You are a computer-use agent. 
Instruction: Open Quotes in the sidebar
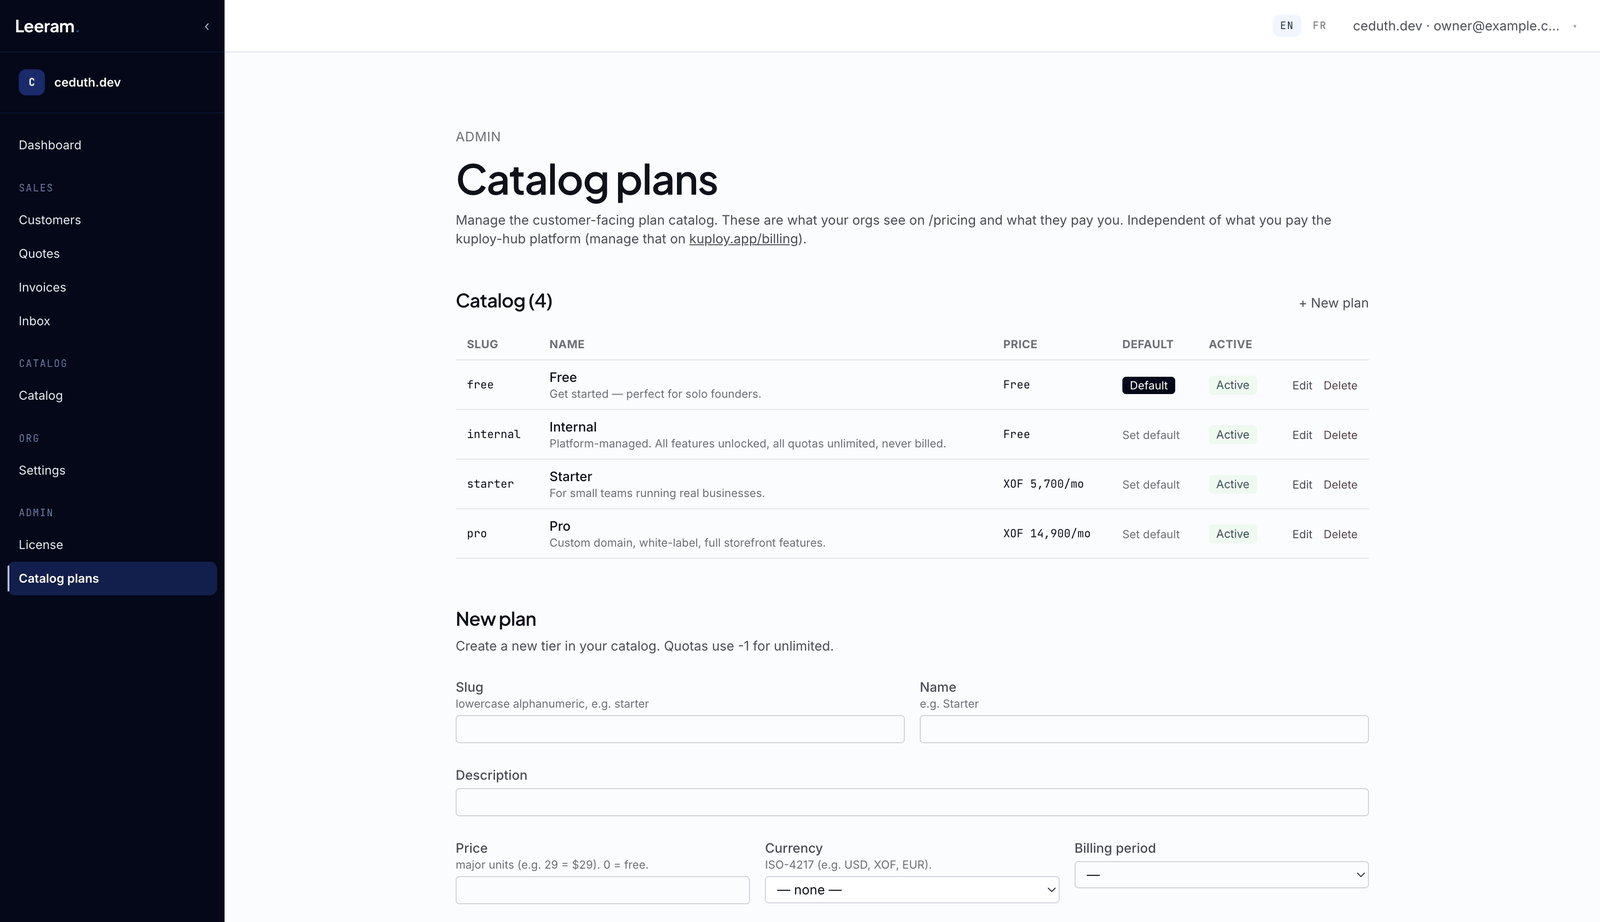112,254
